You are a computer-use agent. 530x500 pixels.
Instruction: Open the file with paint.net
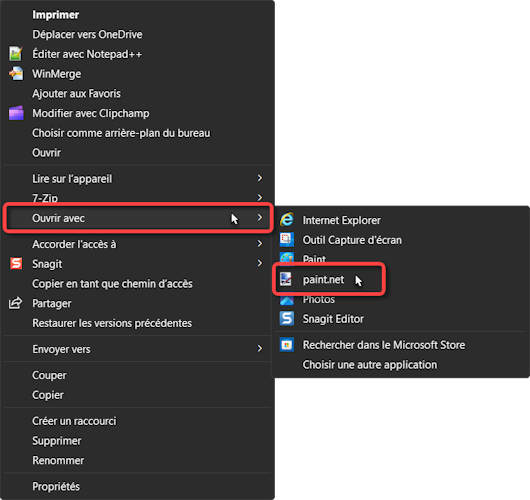click(x=401, y=280)
